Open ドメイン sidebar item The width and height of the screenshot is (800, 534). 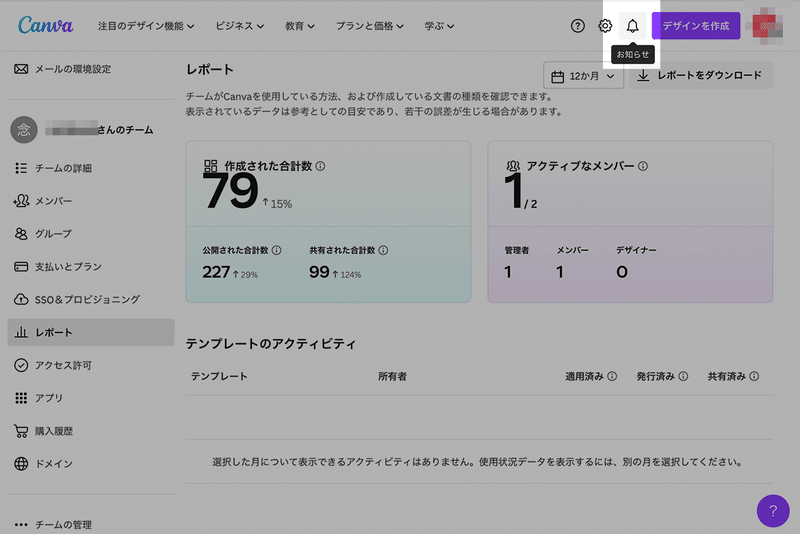(91, 464)
